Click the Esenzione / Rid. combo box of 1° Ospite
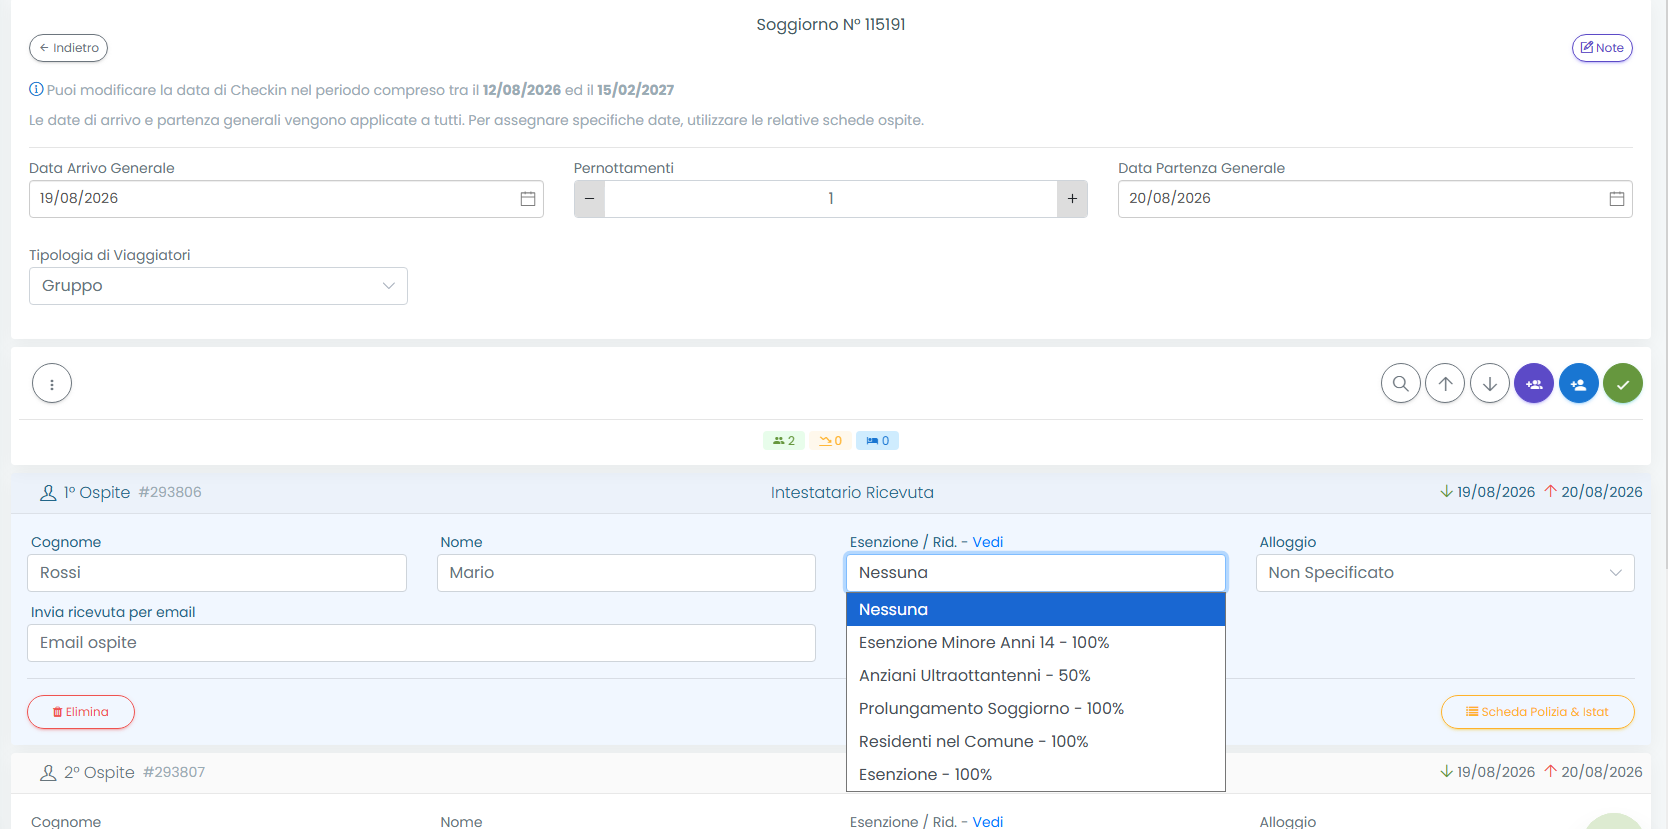This screenshot has height=829, width=1668. (1036, 573)
